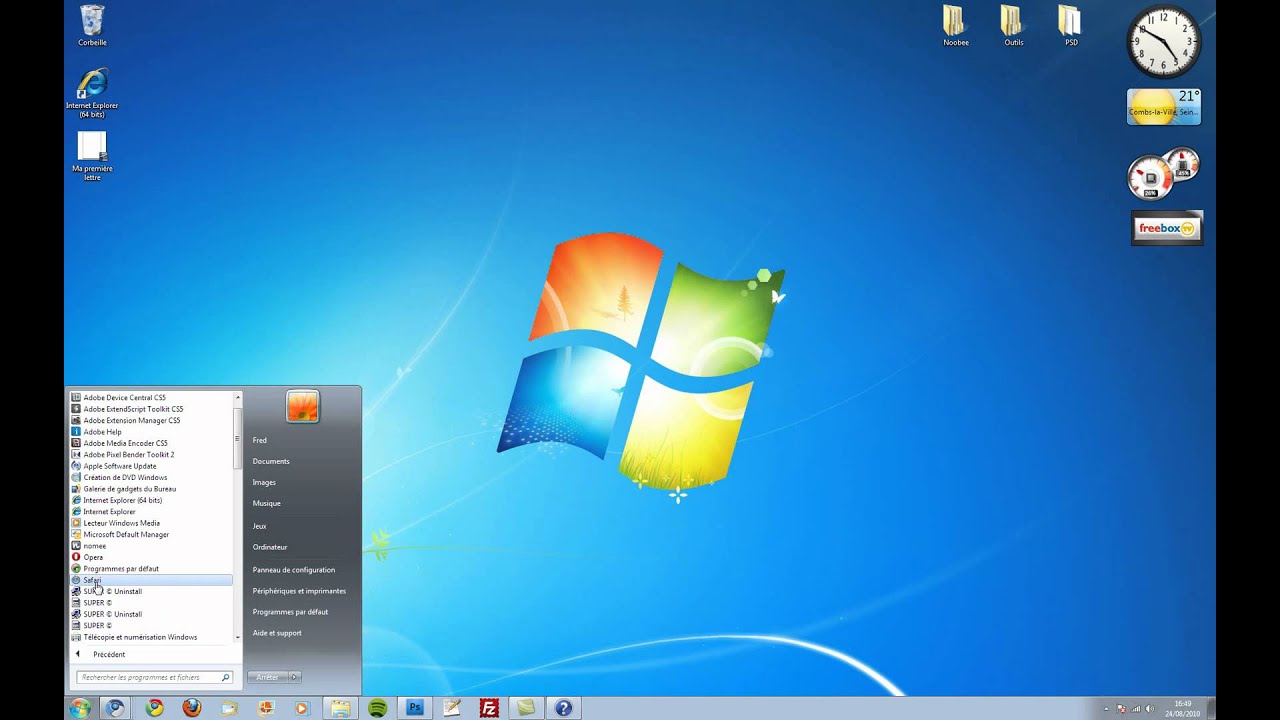Image resolution: width=1280 pixels, height=720 pixels.
Task: Open FileZilla from the taskbar
Action: tap(489, 708)
